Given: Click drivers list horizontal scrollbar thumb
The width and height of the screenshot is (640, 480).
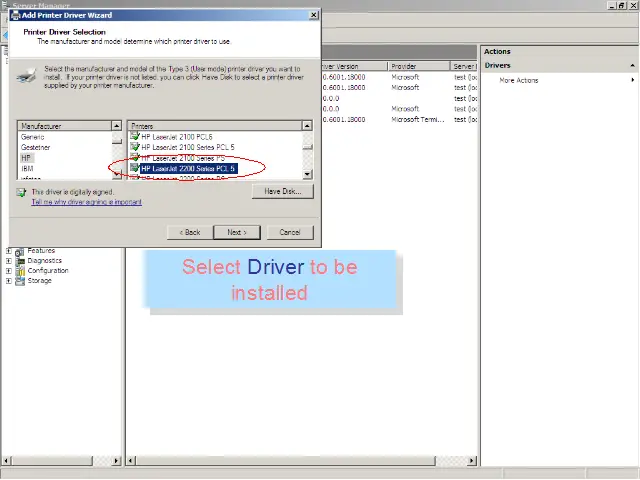Looking at the screenshot, I should click(286, 461).
